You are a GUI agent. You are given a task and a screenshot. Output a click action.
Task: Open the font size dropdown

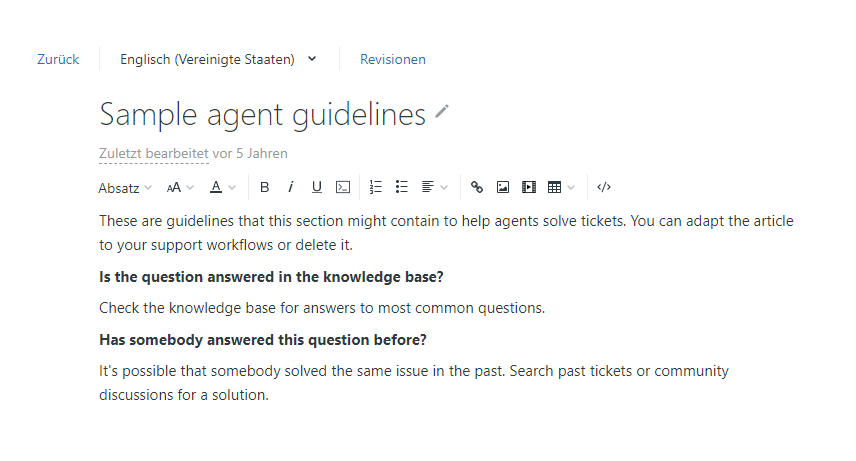coord(180,187)
